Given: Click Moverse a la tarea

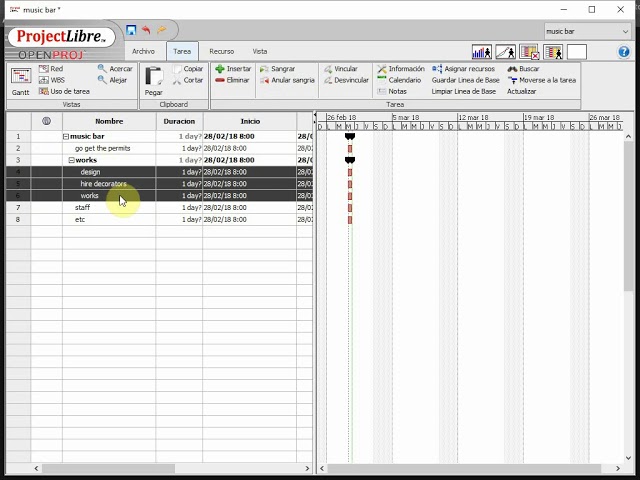Looking at the screenshot, I should (542, 80).
